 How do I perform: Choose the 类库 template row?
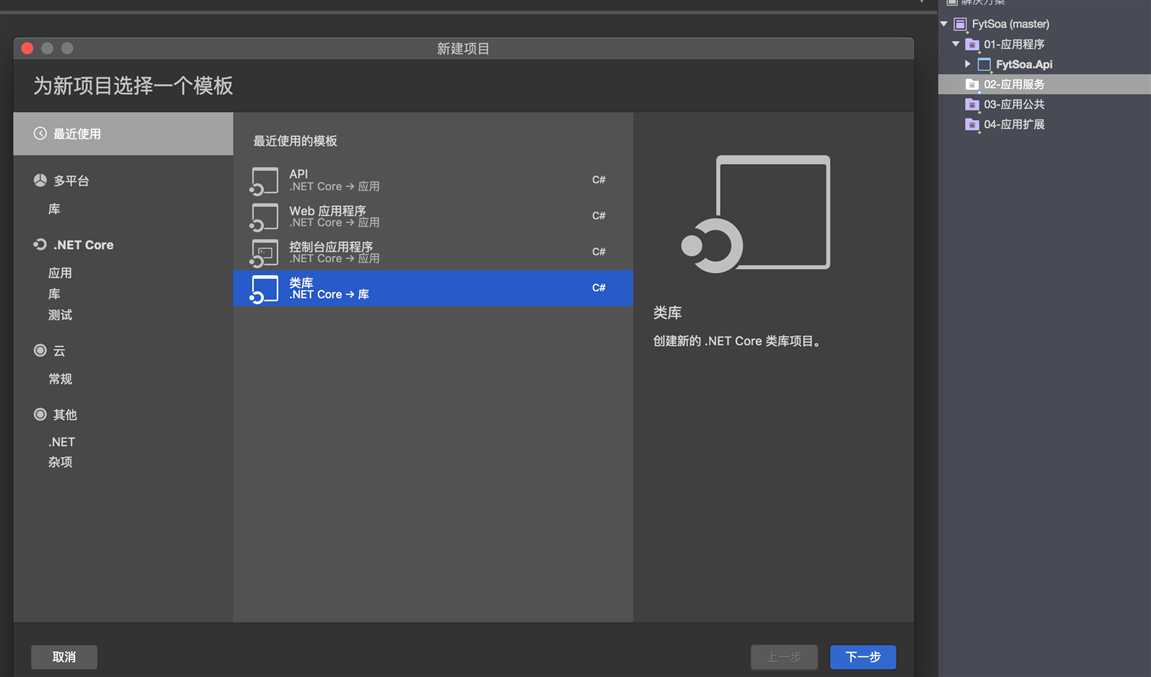point(433,288)
